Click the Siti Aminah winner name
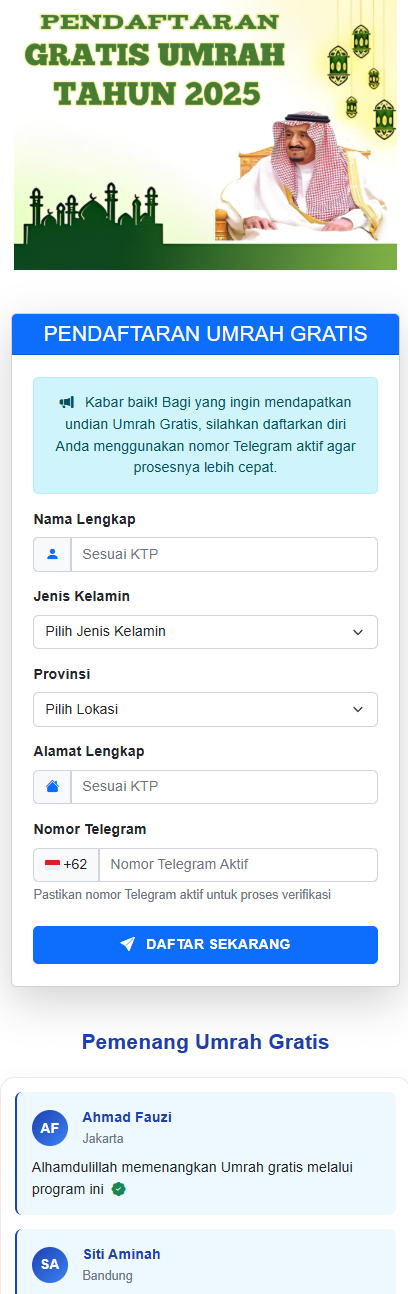Viewport: 408px width, 1294px height. point(122,1254)
